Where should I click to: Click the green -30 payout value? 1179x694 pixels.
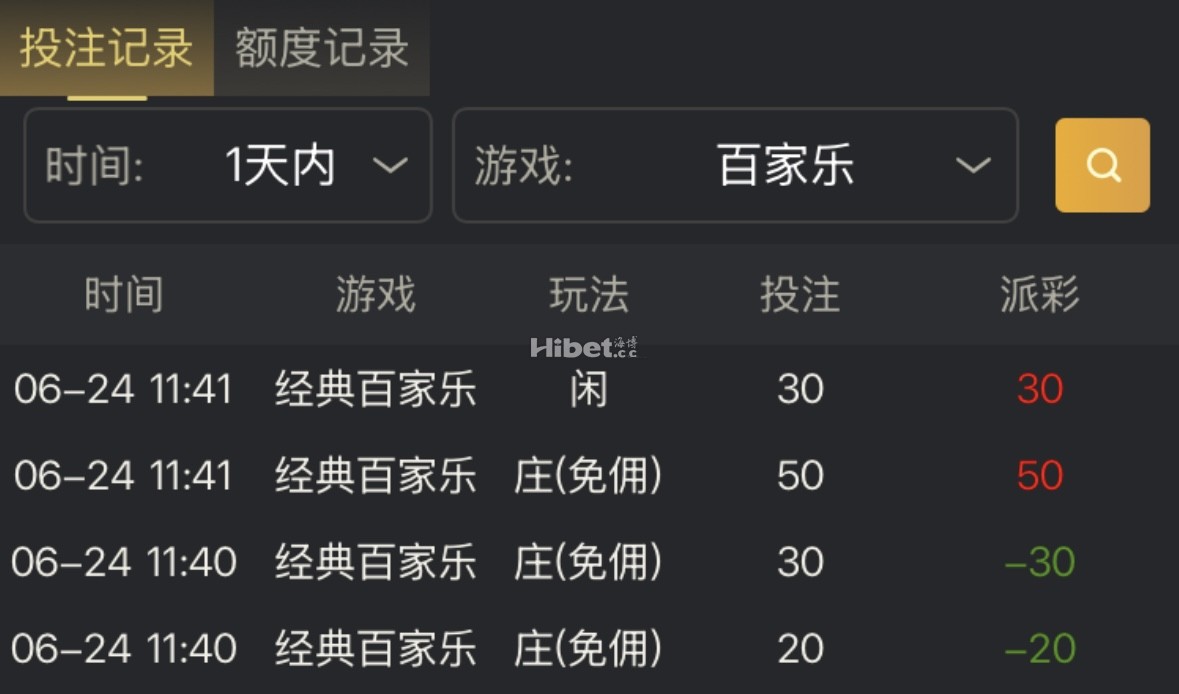1039,562
